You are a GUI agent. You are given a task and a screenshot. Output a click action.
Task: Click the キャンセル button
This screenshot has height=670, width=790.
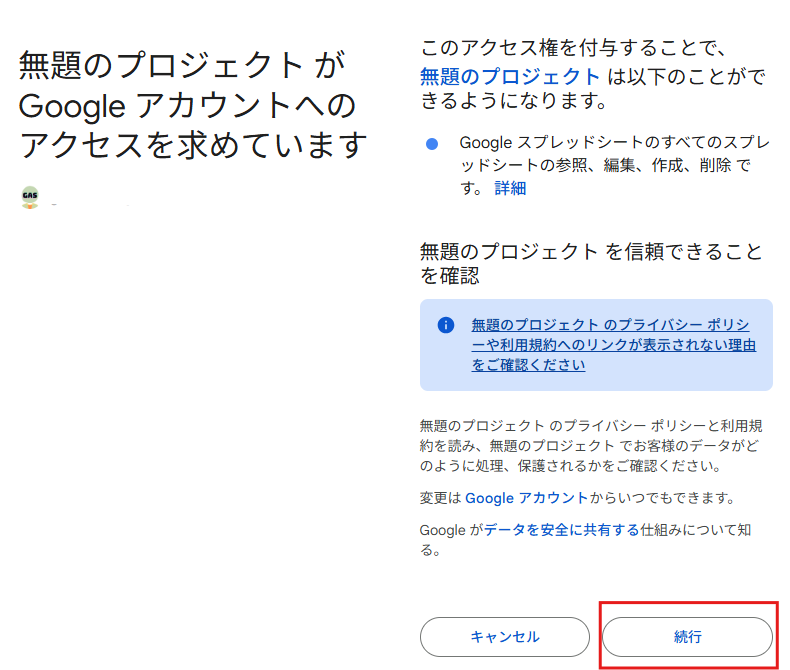[x=504, y=637]
